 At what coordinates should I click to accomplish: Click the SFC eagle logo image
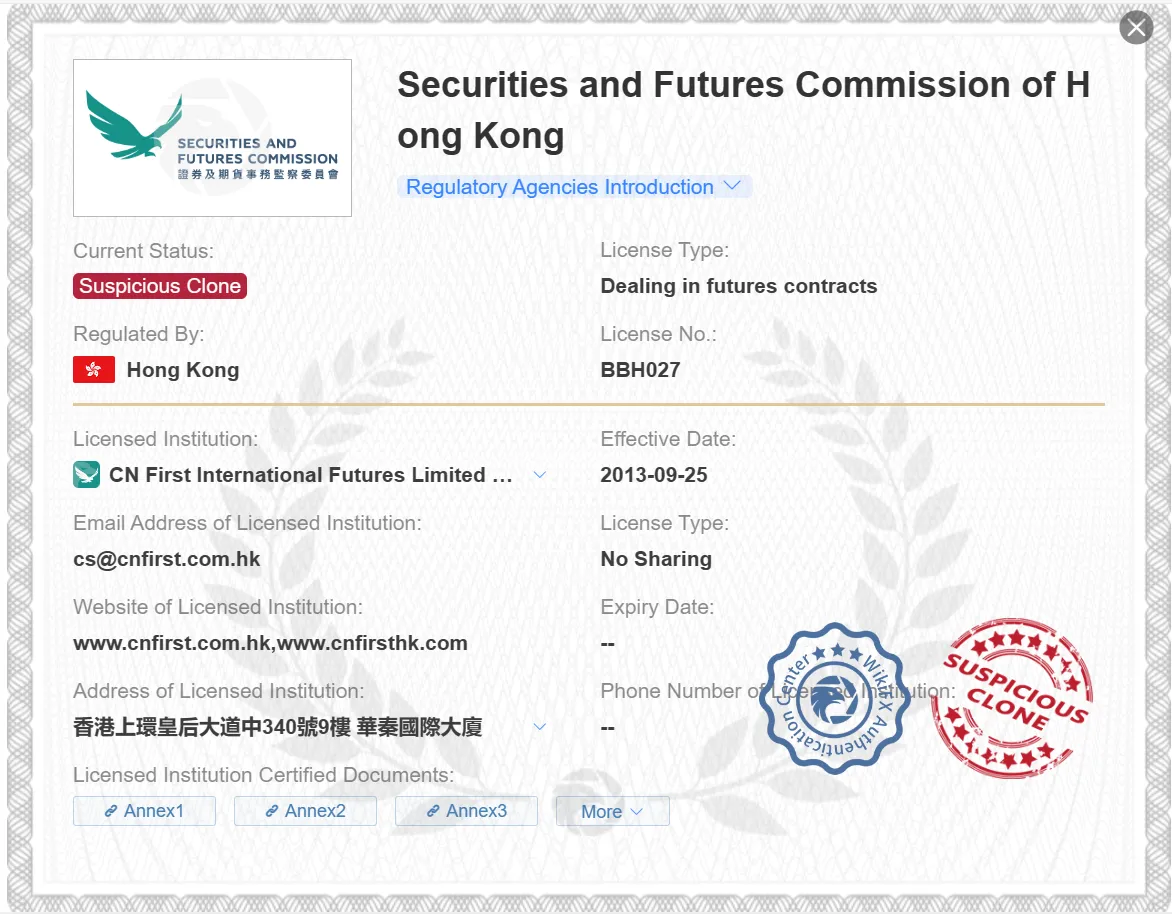coord(212,138)
